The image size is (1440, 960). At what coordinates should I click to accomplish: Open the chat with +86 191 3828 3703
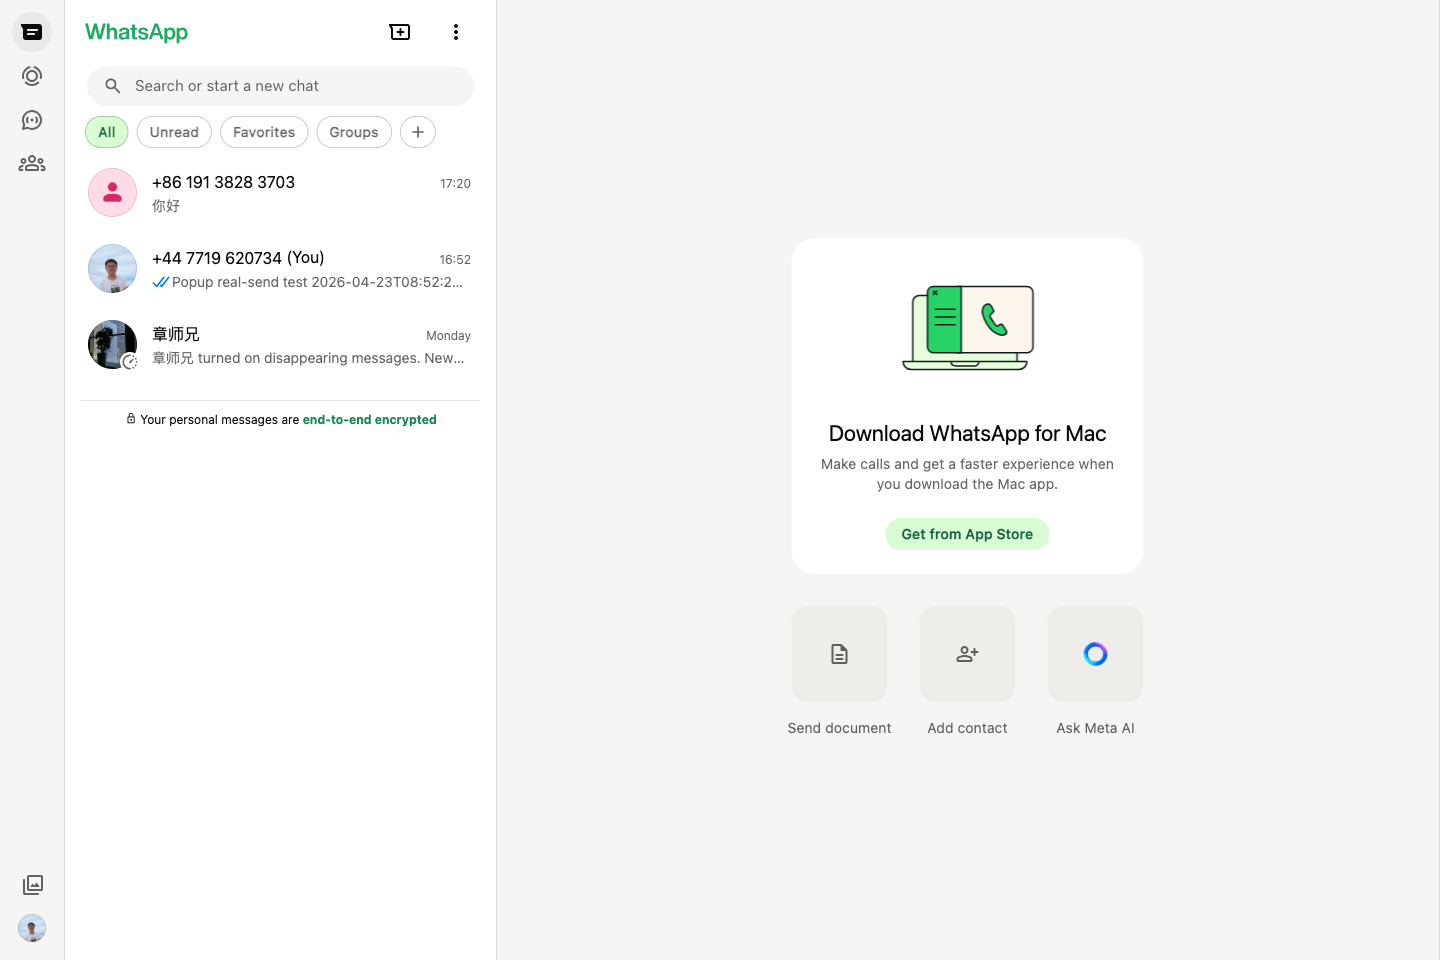click(x=280, y=192)
